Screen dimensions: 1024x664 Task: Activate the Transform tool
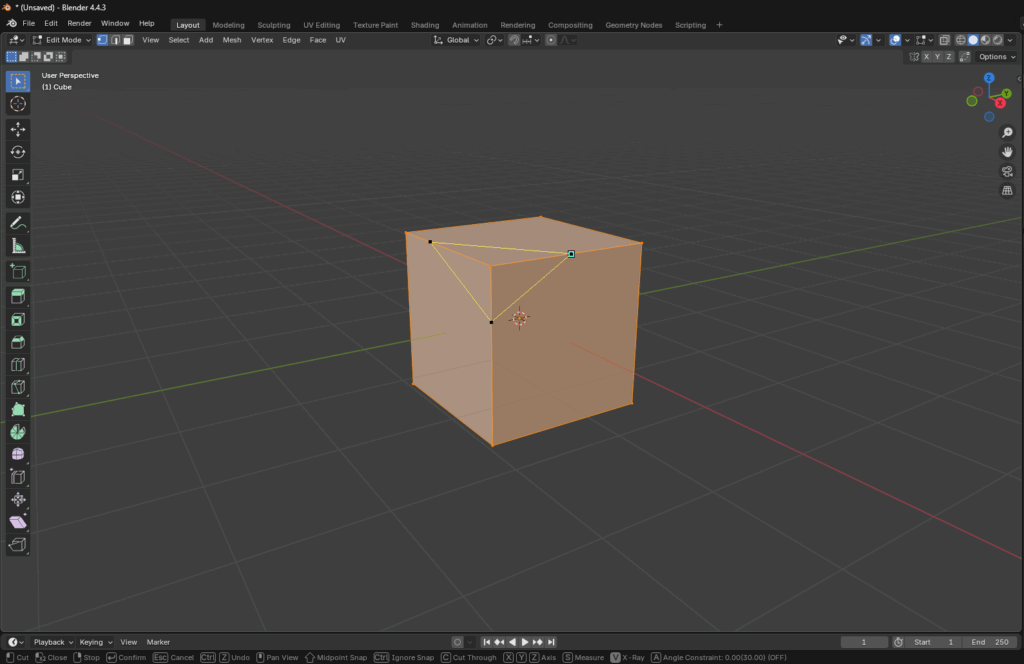(x=18, y=197)
